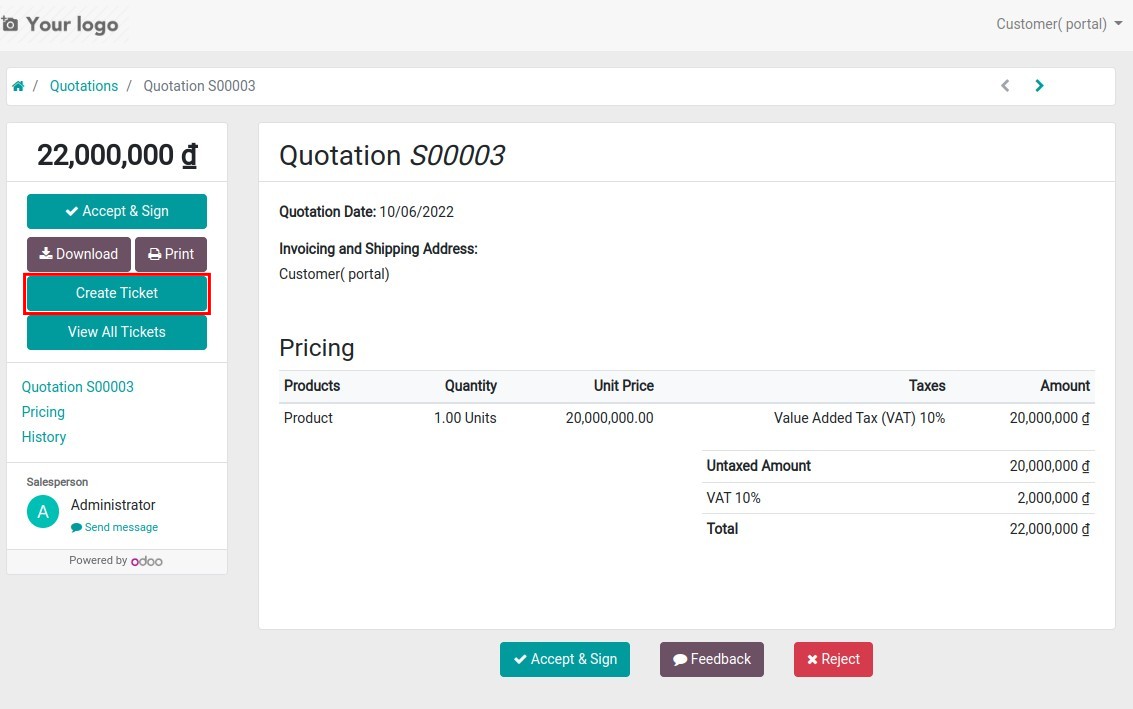The height and width of the screenshot is (709, 1133).
Task: Click the Administrator avatar circle
Action: (42, 511)
